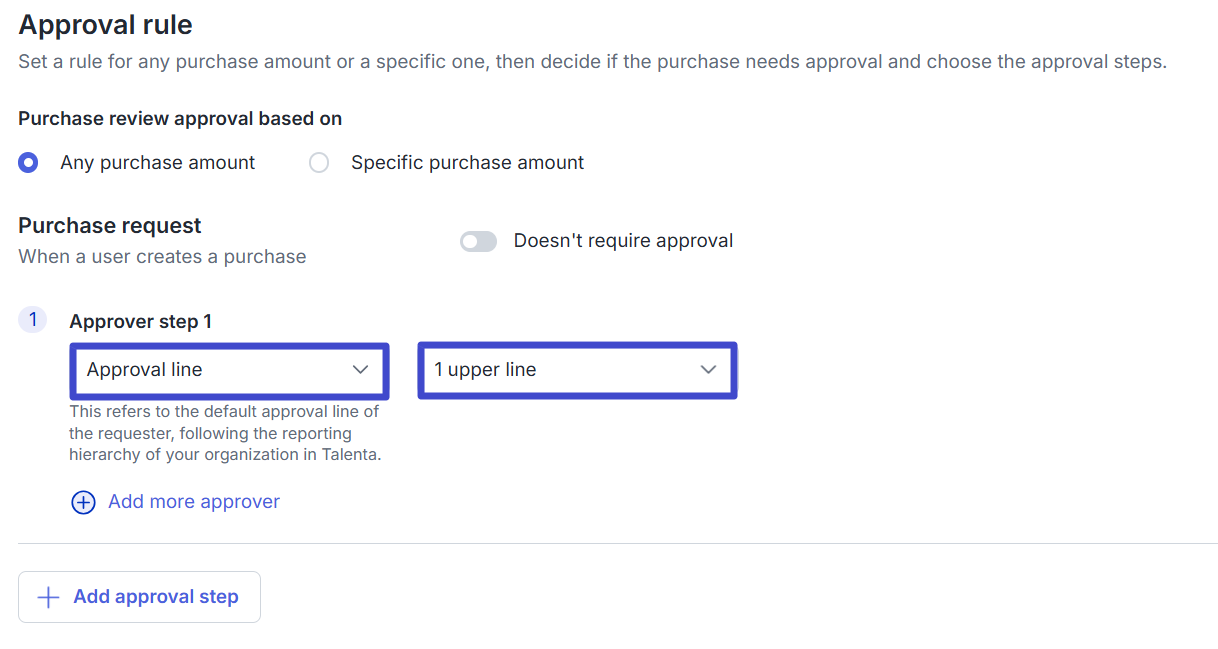The height and width of the screenshot is (649, 1218).
Task: Click the helper text about default approval line
Action: (226, 433)
